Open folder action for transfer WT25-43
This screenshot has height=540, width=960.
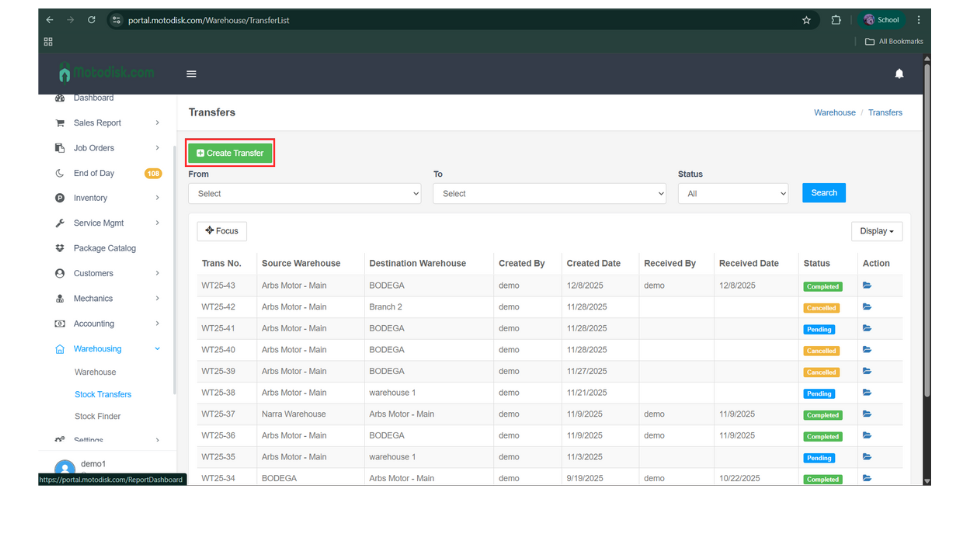(x=867, y=286)
